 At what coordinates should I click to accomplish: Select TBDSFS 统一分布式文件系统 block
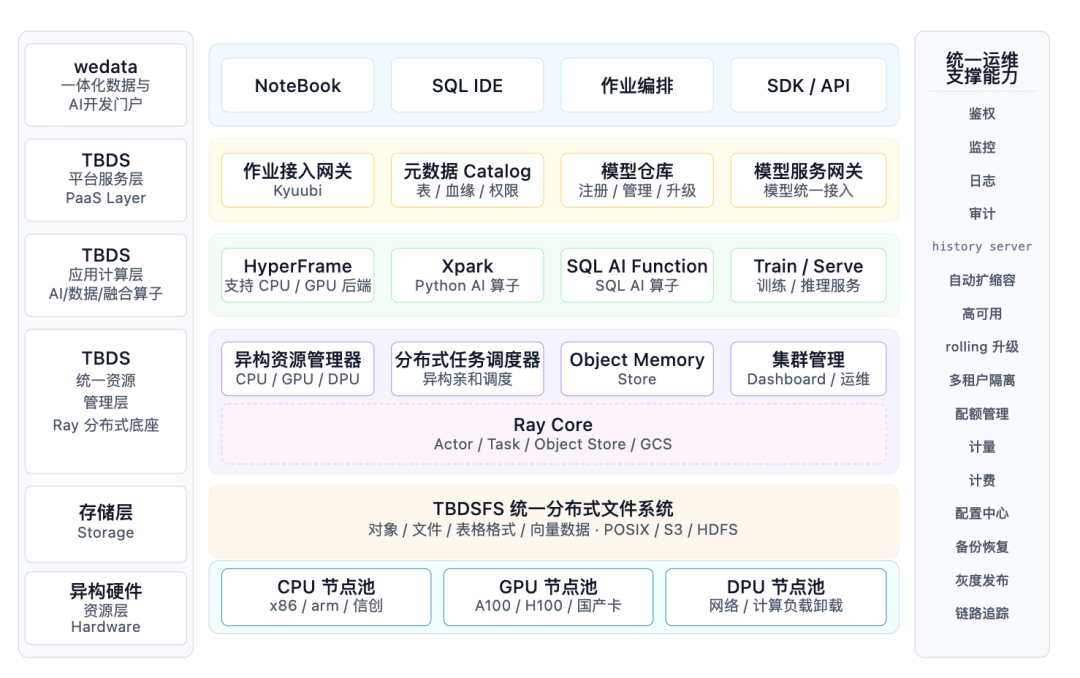[x=553, y=521]
